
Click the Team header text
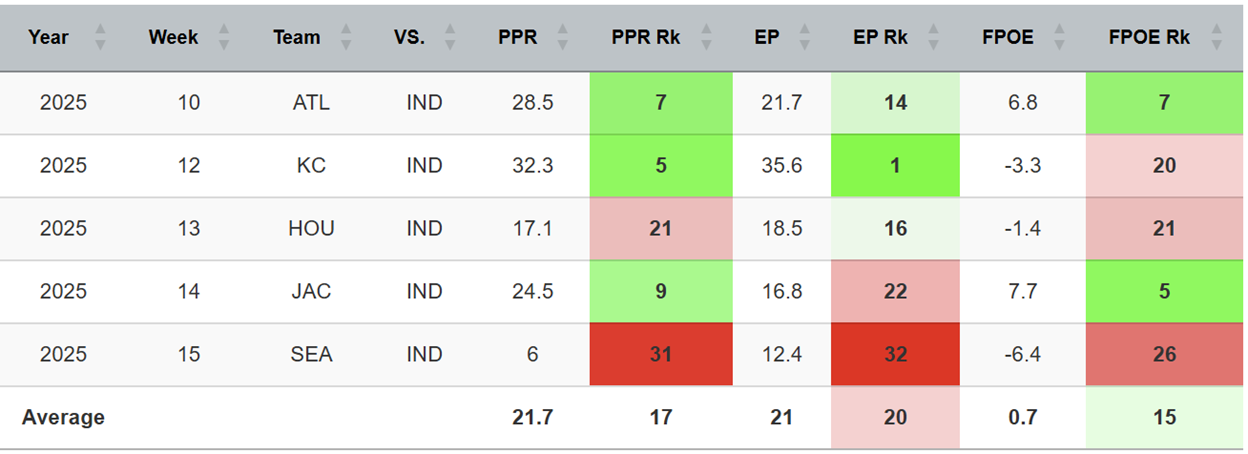tap(297, 38)
